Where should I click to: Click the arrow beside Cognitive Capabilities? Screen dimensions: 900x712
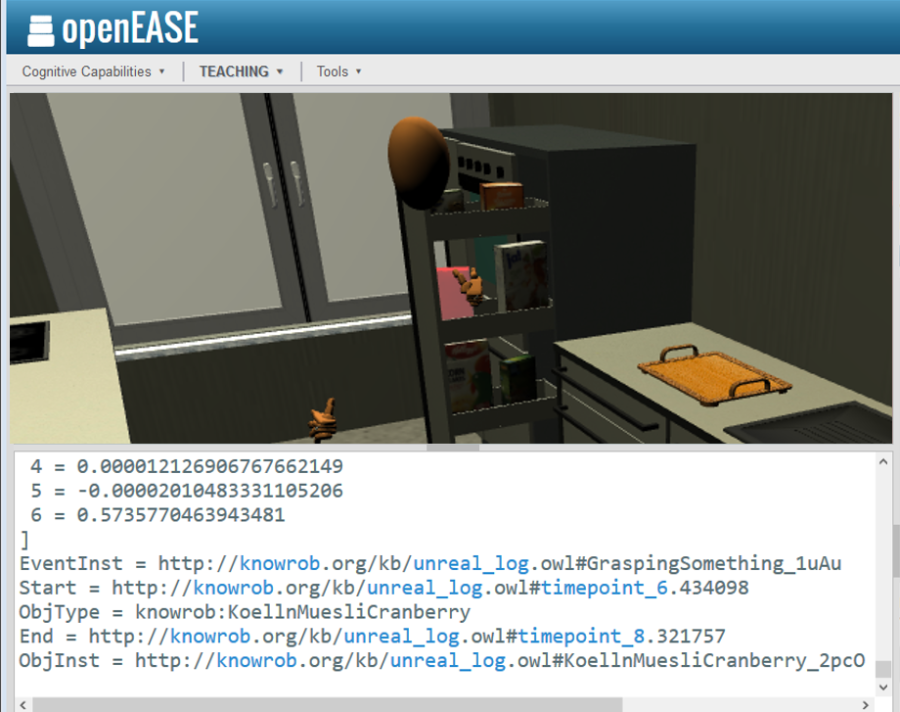162,72
